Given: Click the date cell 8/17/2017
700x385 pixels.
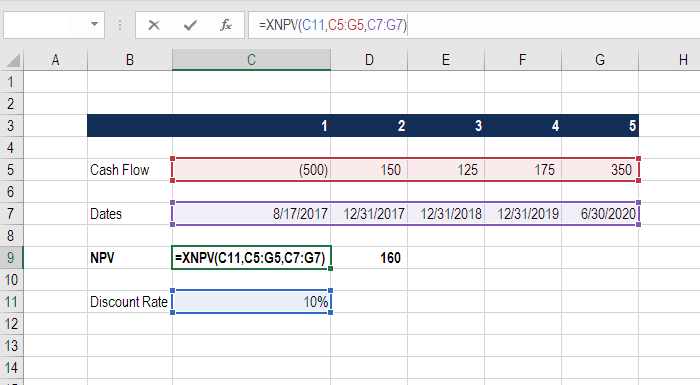Looking at the screenshot, I should 251,213.
